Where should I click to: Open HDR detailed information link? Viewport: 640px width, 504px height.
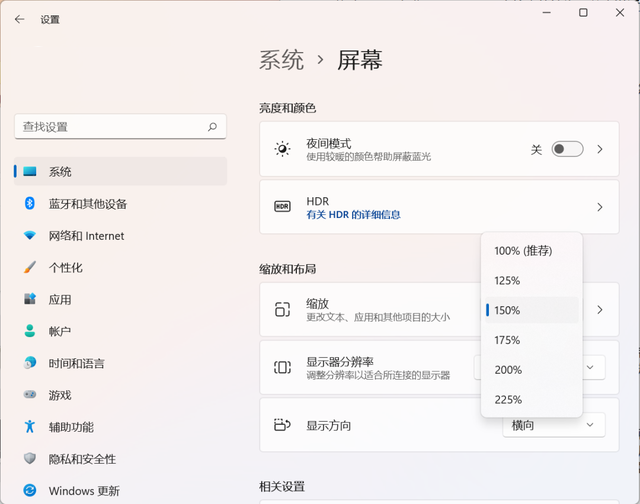(x=353, y=215)
